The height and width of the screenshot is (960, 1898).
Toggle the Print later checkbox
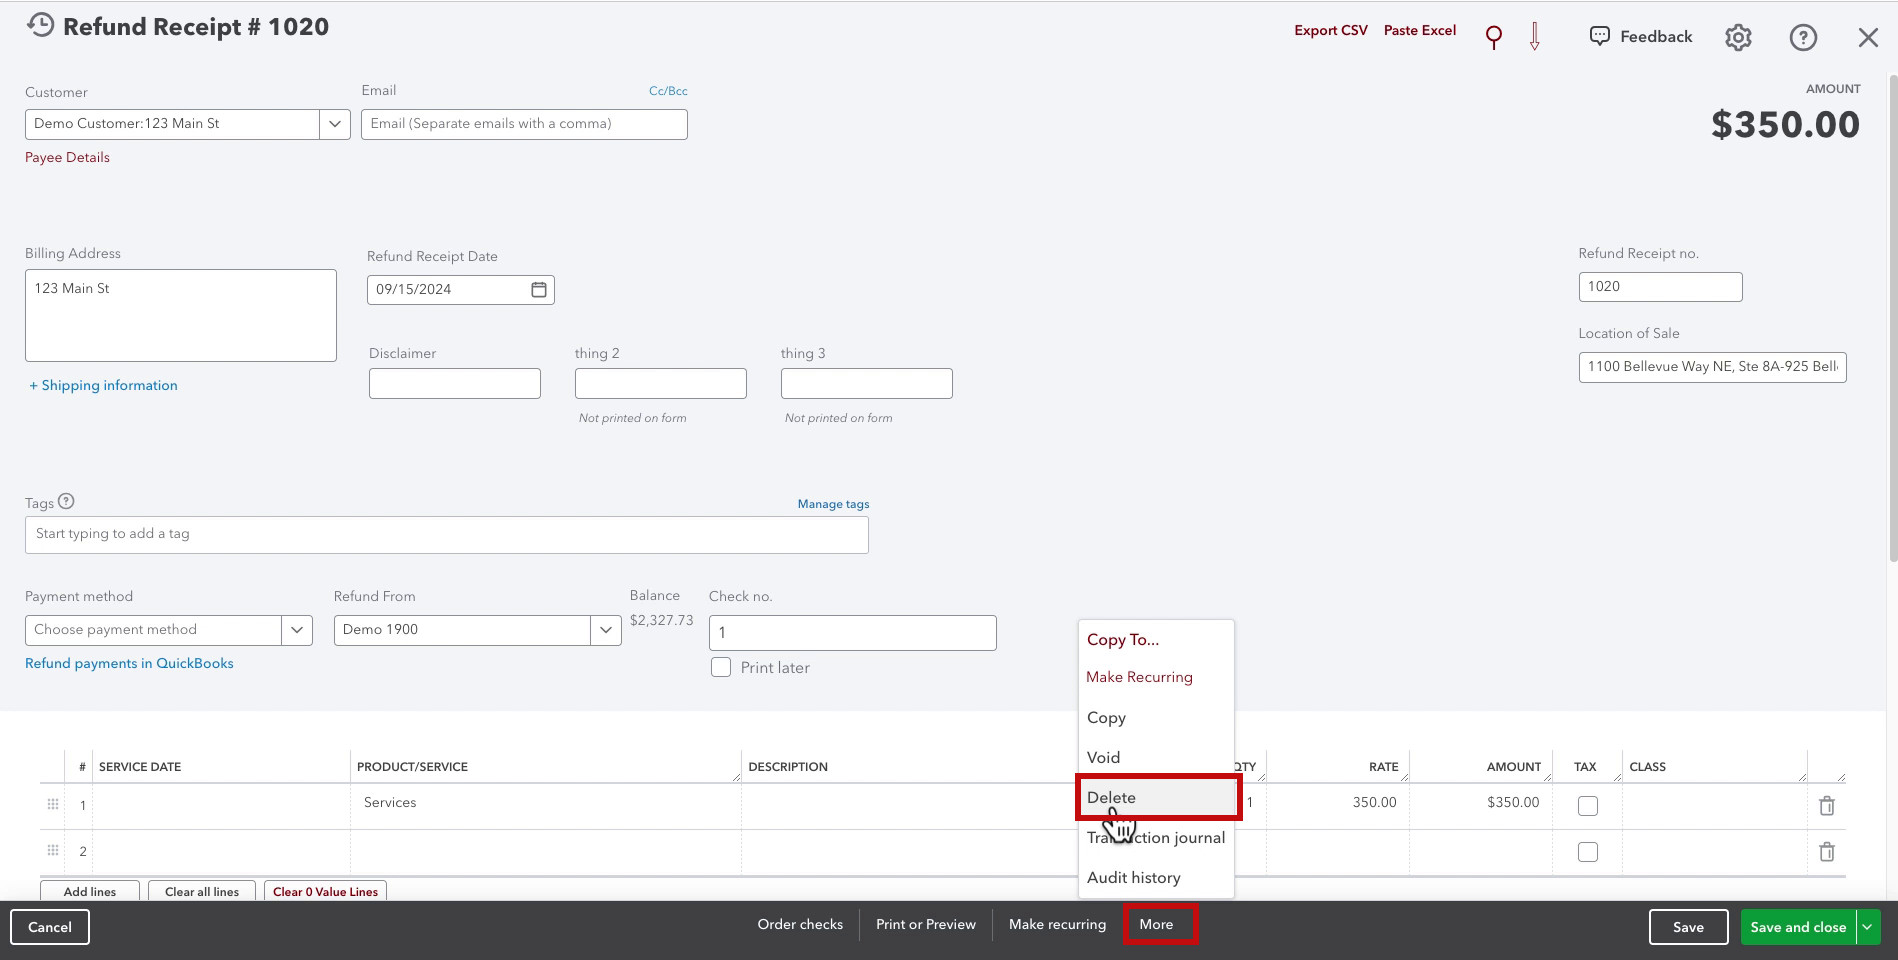[720, 667]
